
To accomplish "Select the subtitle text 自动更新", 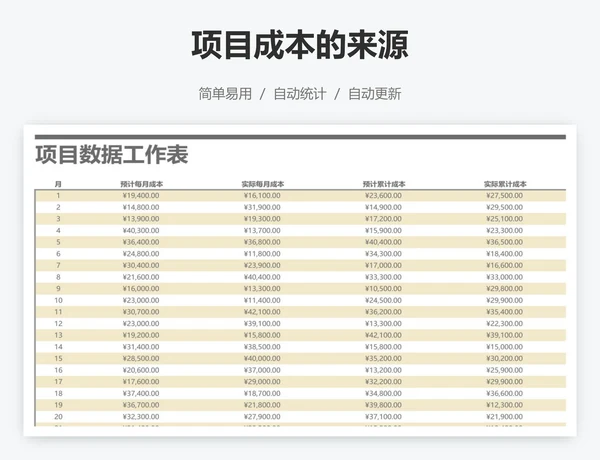I will pos(375,94).
